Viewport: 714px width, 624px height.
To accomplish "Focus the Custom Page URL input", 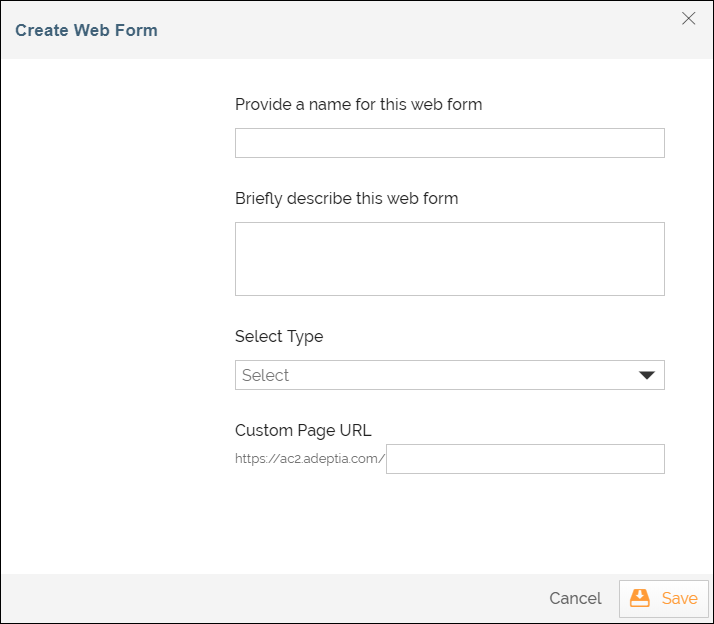I will point(525,459).
